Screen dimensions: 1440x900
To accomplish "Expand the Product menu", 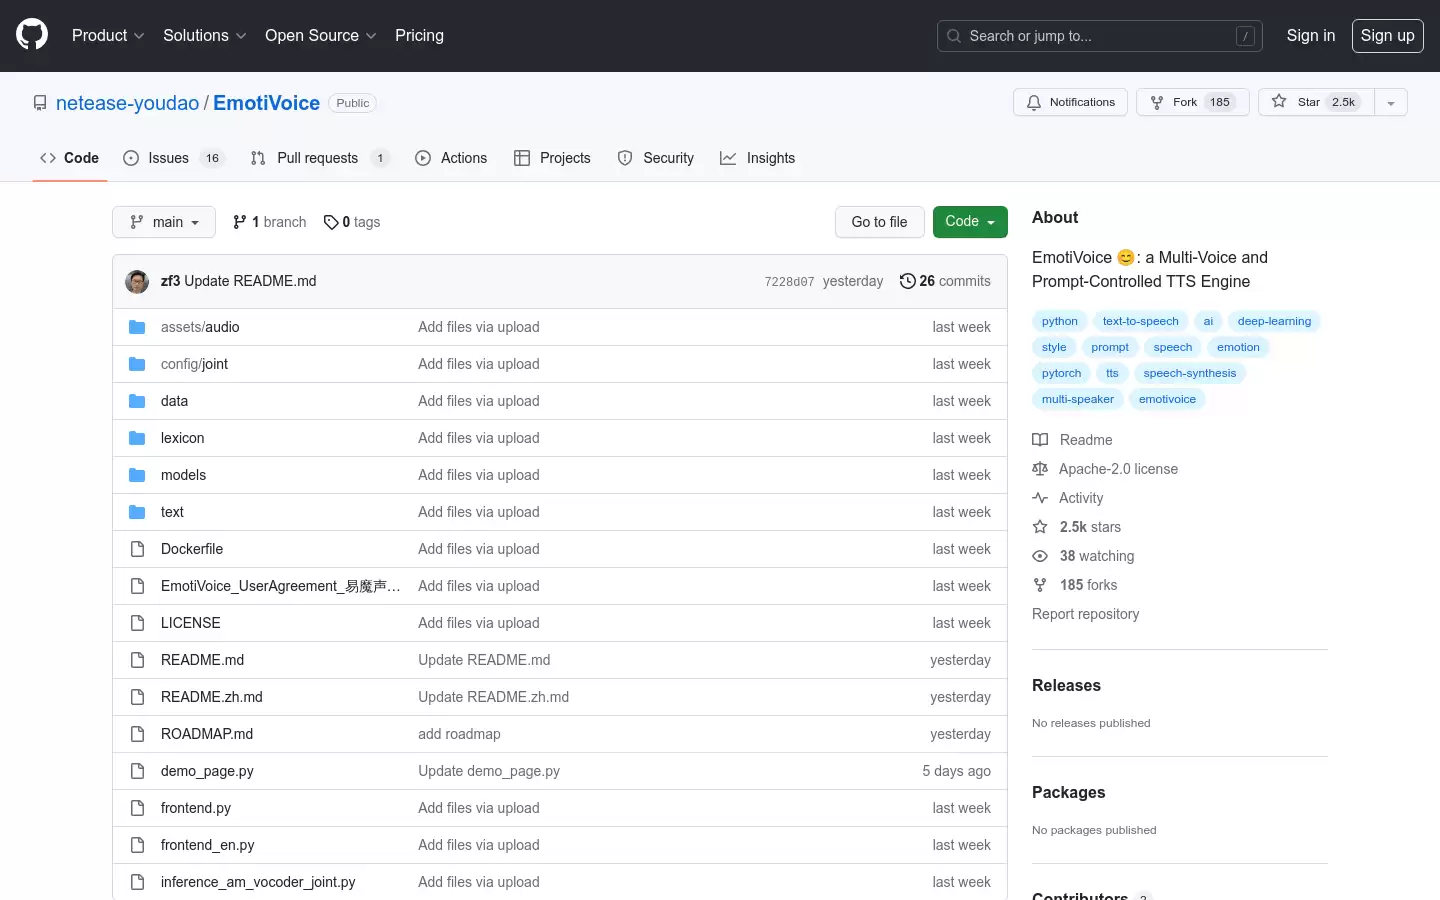I will 108,36.
